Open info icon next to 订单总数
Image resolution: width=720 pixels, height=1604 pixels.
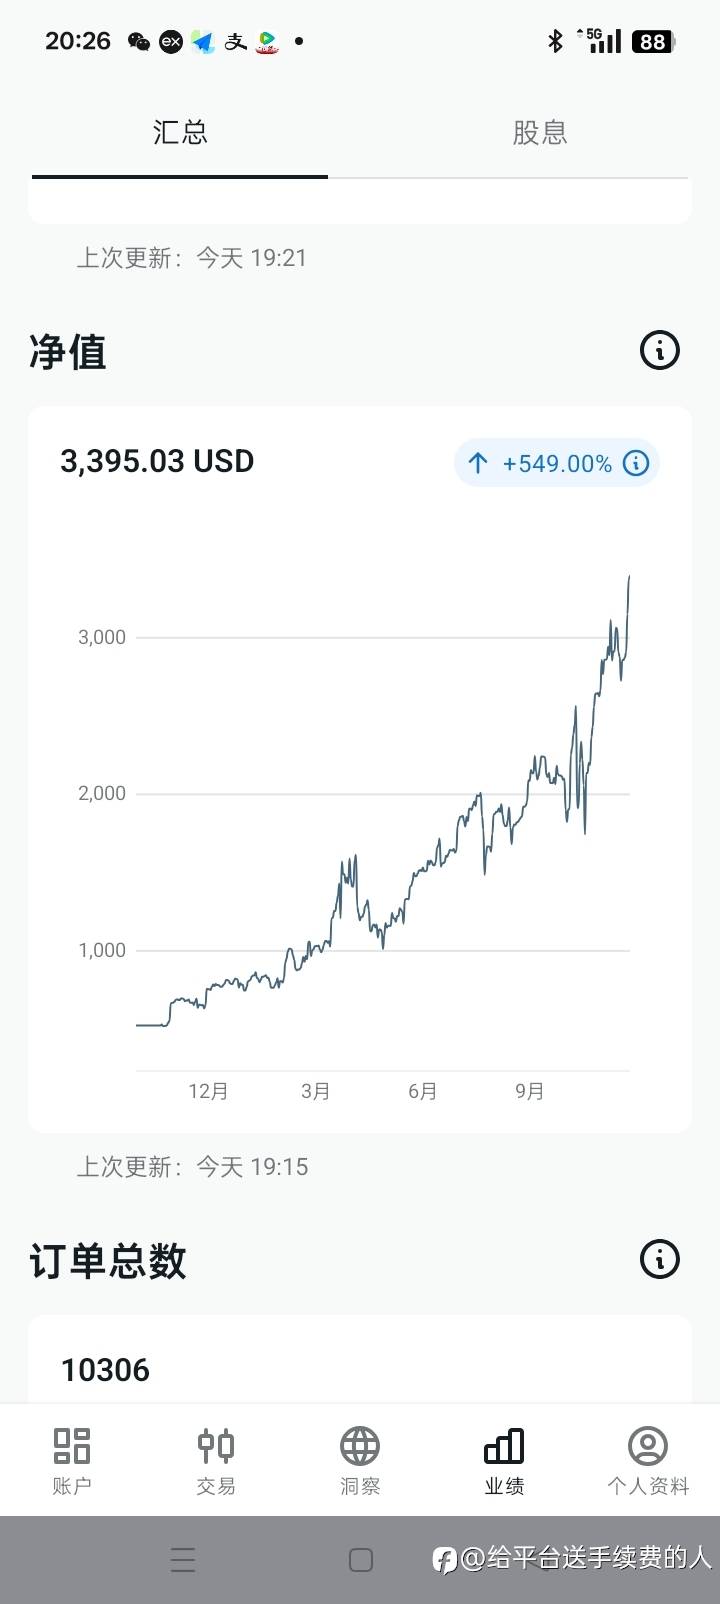[659, 1259]
